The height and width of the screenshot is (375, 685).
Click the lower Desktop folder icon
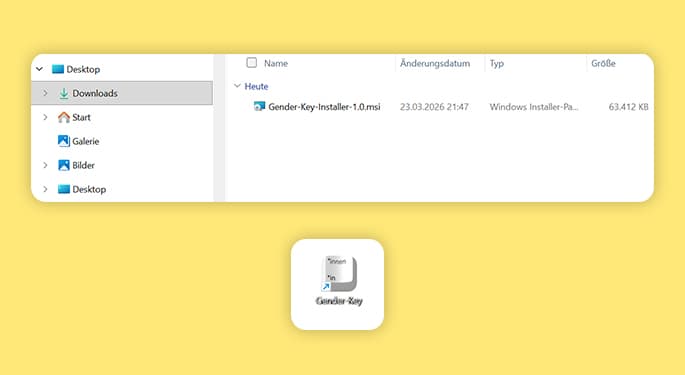pos(64,189)
